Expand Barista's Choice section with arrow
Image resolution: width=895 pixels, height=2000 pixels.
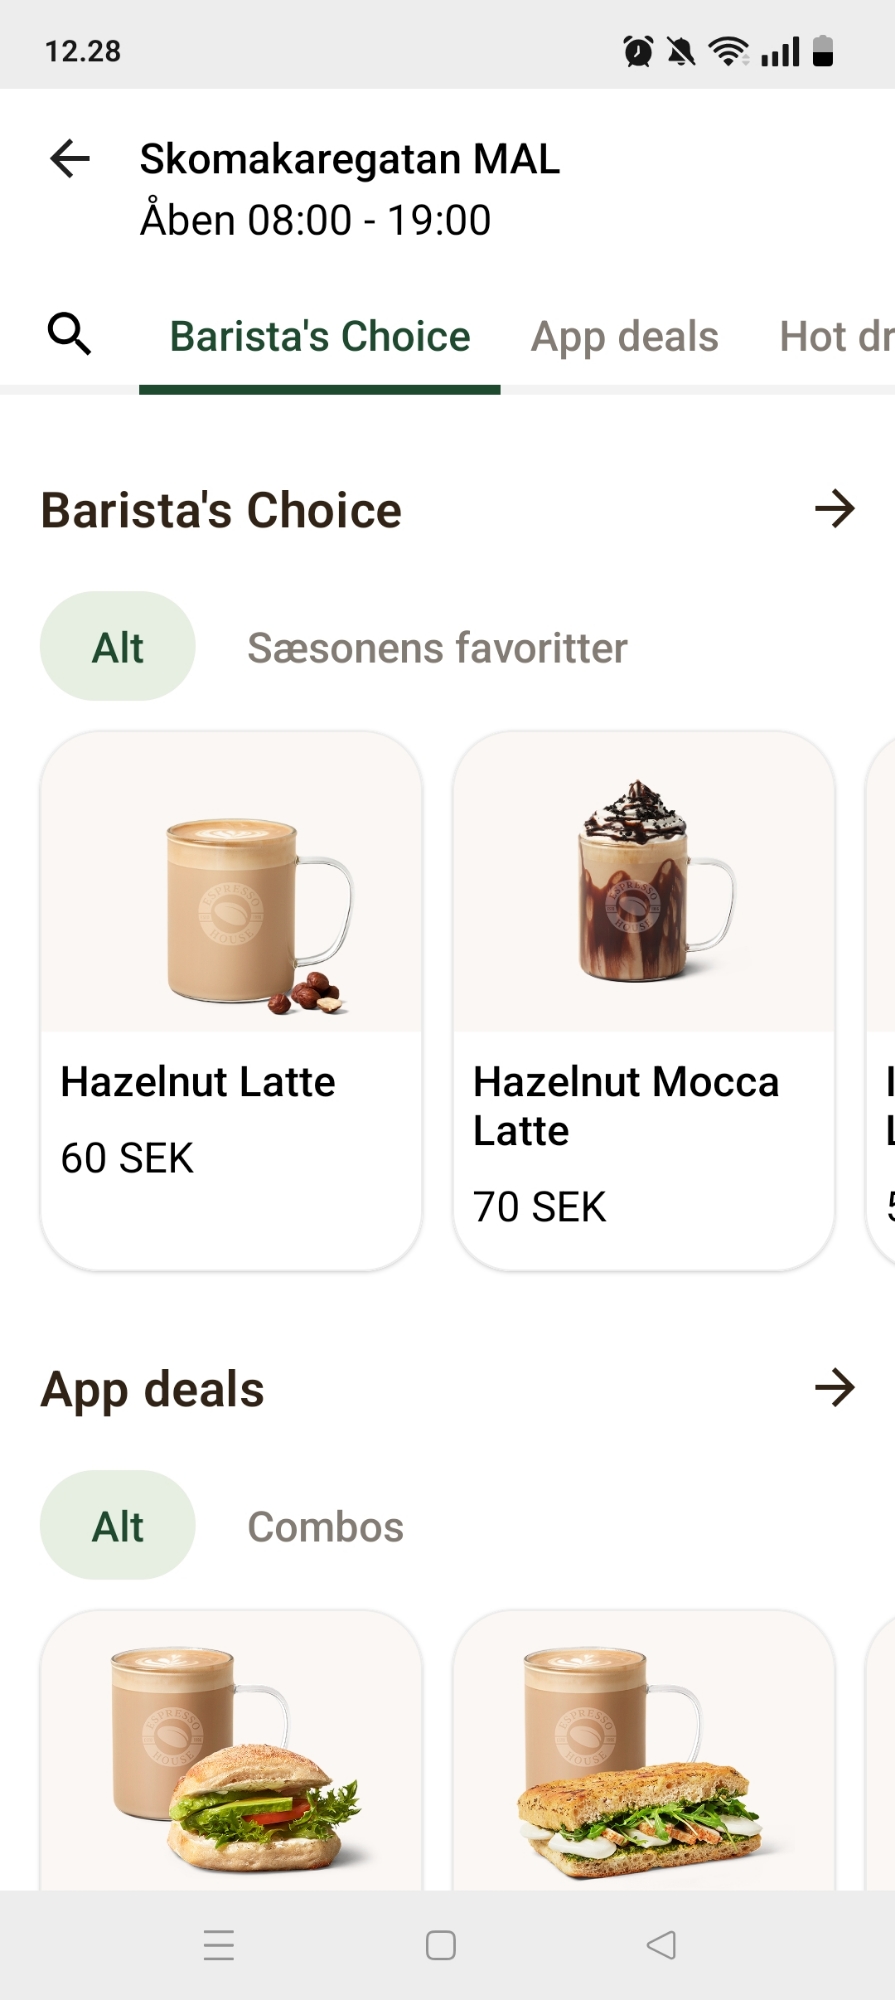coord(835,509)
